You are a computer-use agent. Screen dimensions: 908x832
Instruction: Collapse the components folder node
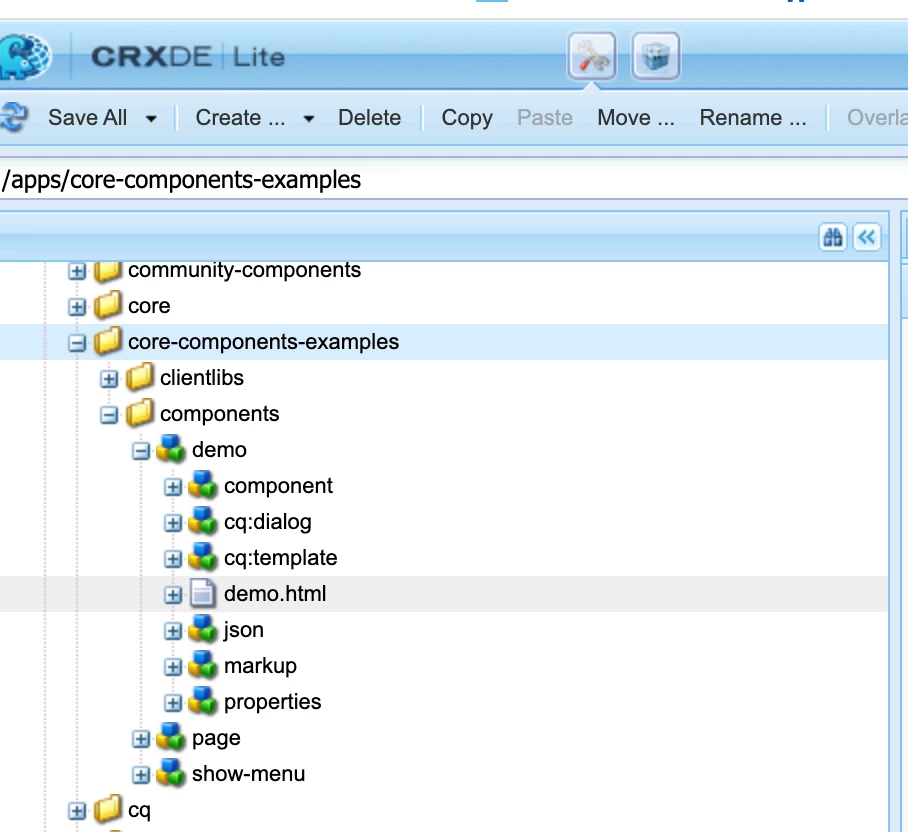pyautogui.click(x=108, y=415)
